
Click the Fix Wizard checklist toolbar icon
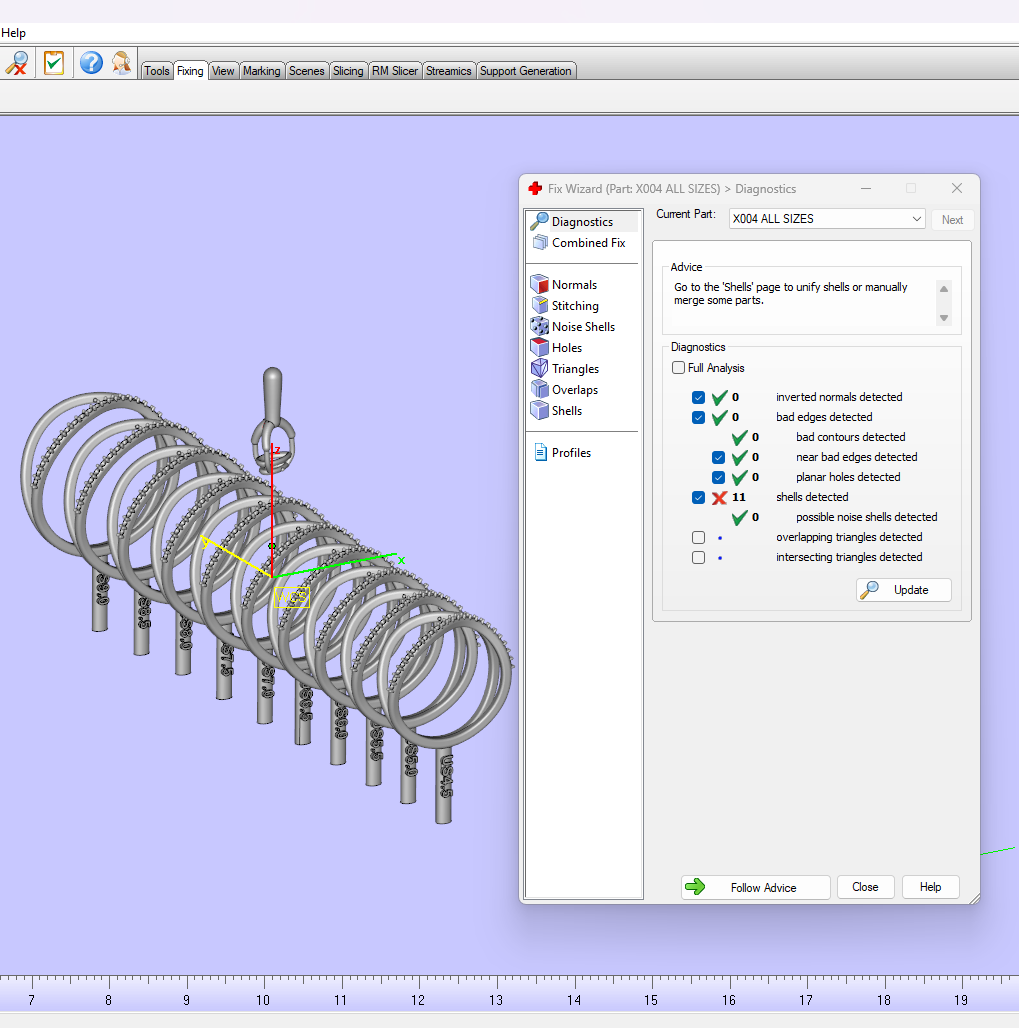[54, 63]
